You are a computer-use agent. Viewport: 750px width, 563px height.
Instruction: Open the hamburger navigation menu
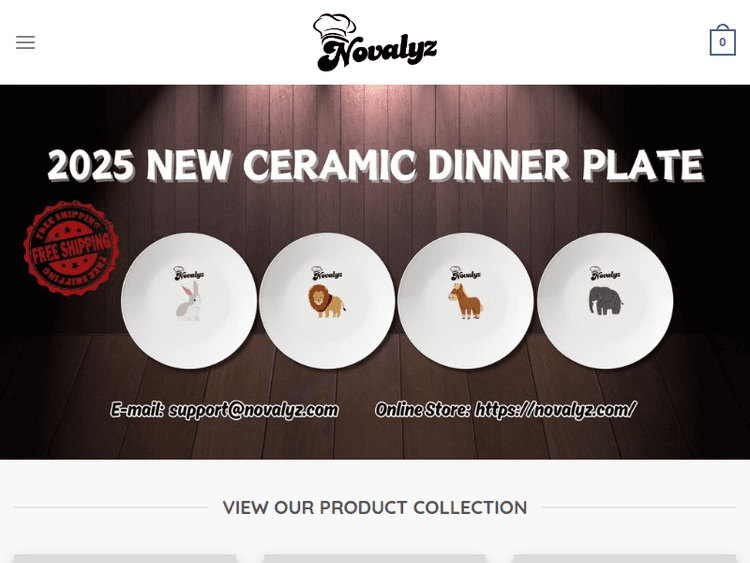click(x=25, y=42)
